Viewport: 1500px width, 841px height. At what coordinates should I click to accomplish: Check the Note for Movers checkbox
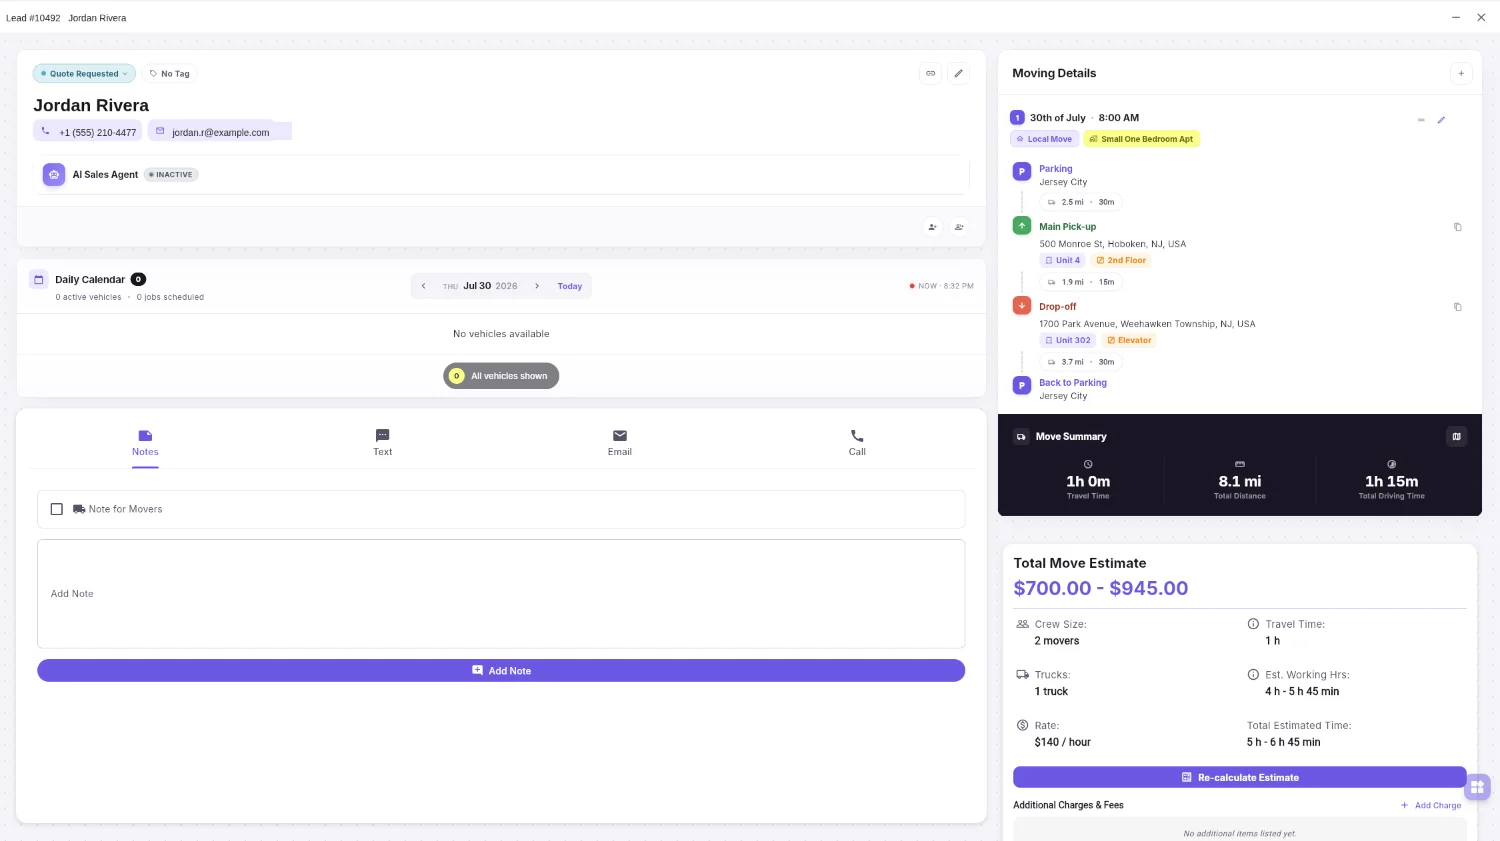pos(57,509)
